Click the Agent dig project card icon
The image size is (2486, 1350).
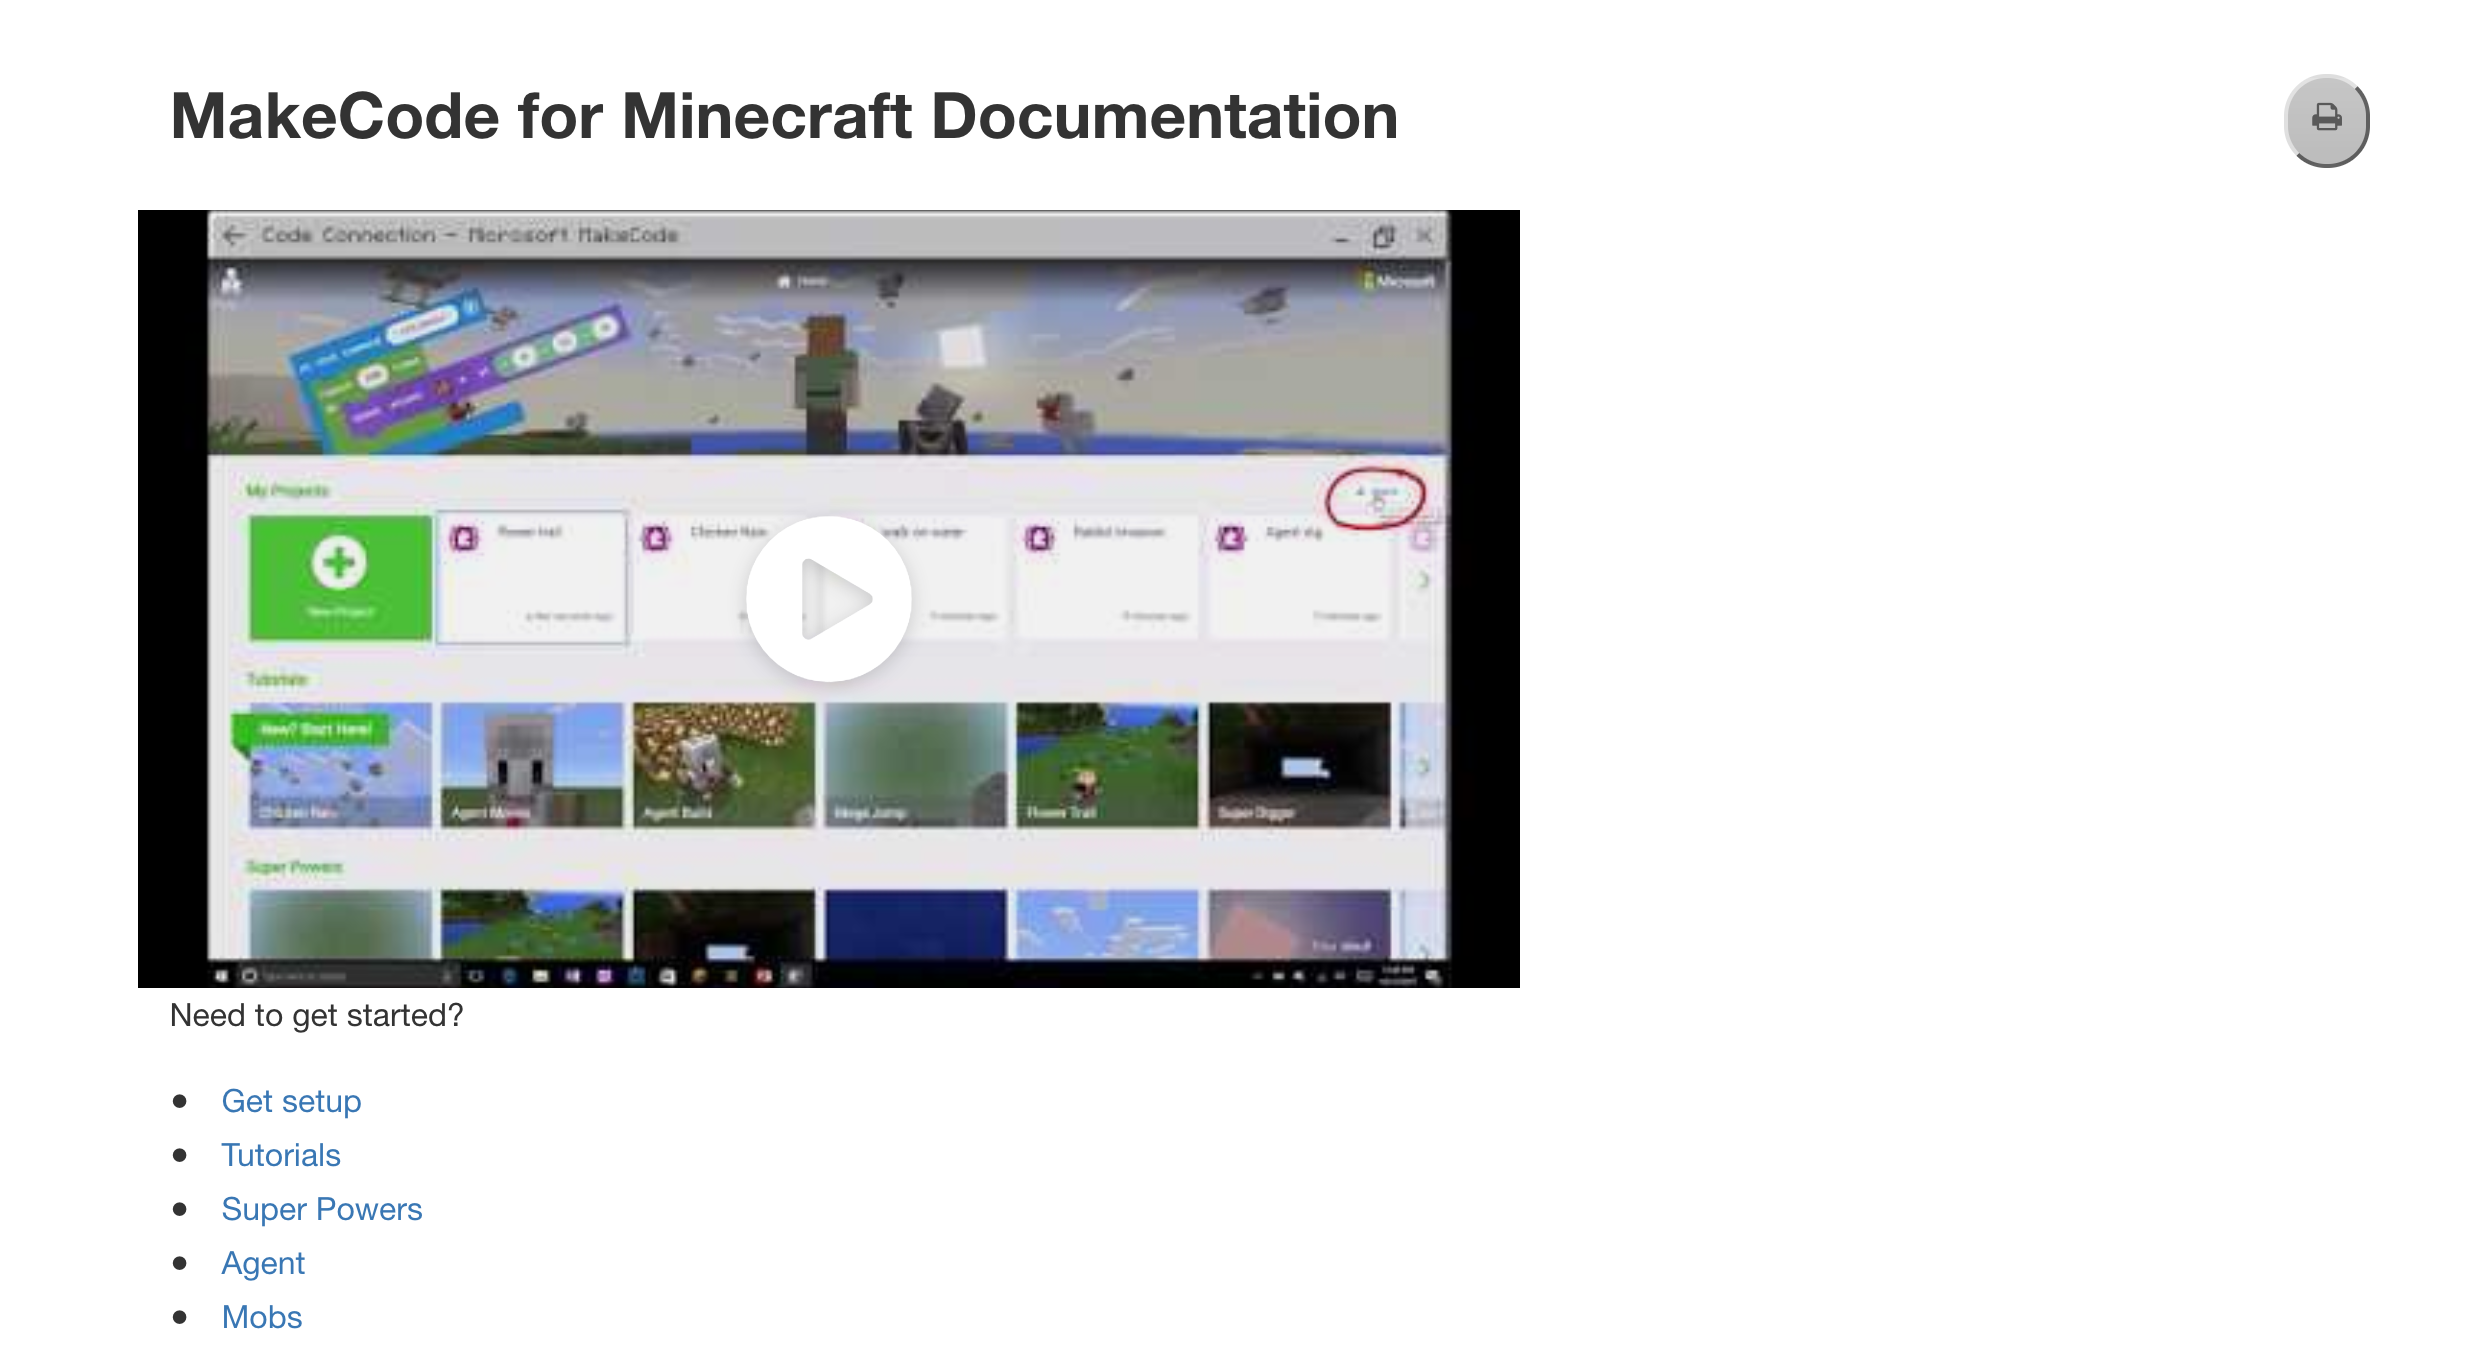click(x=1231, y=538)
